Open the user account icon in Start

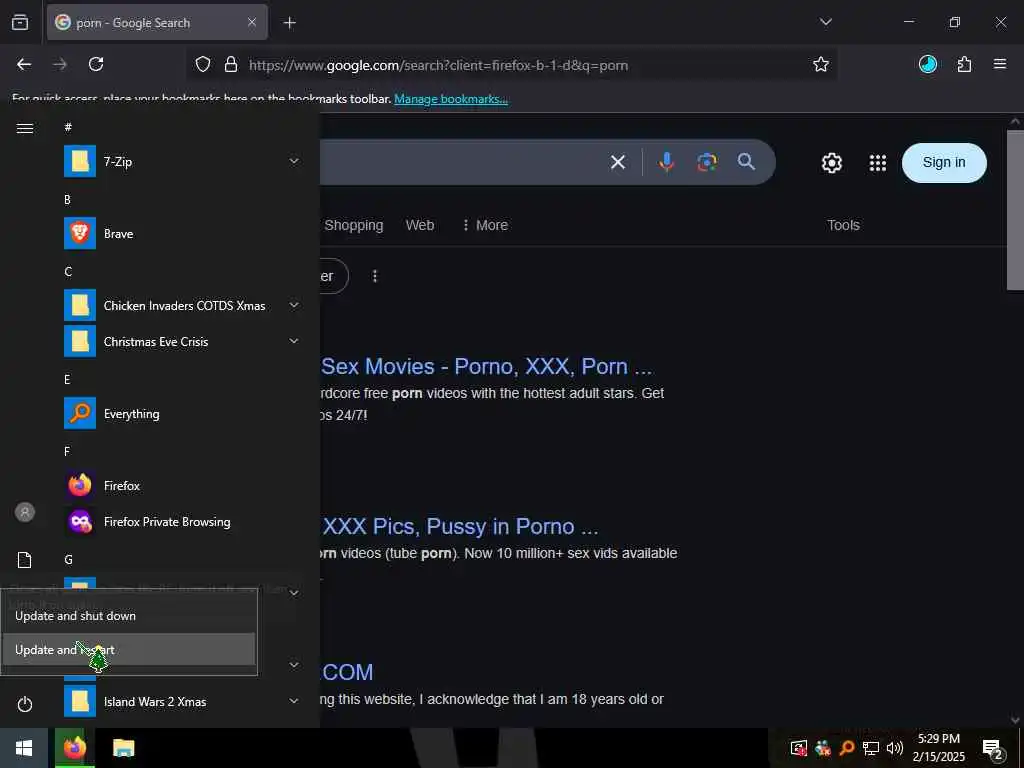25,512
